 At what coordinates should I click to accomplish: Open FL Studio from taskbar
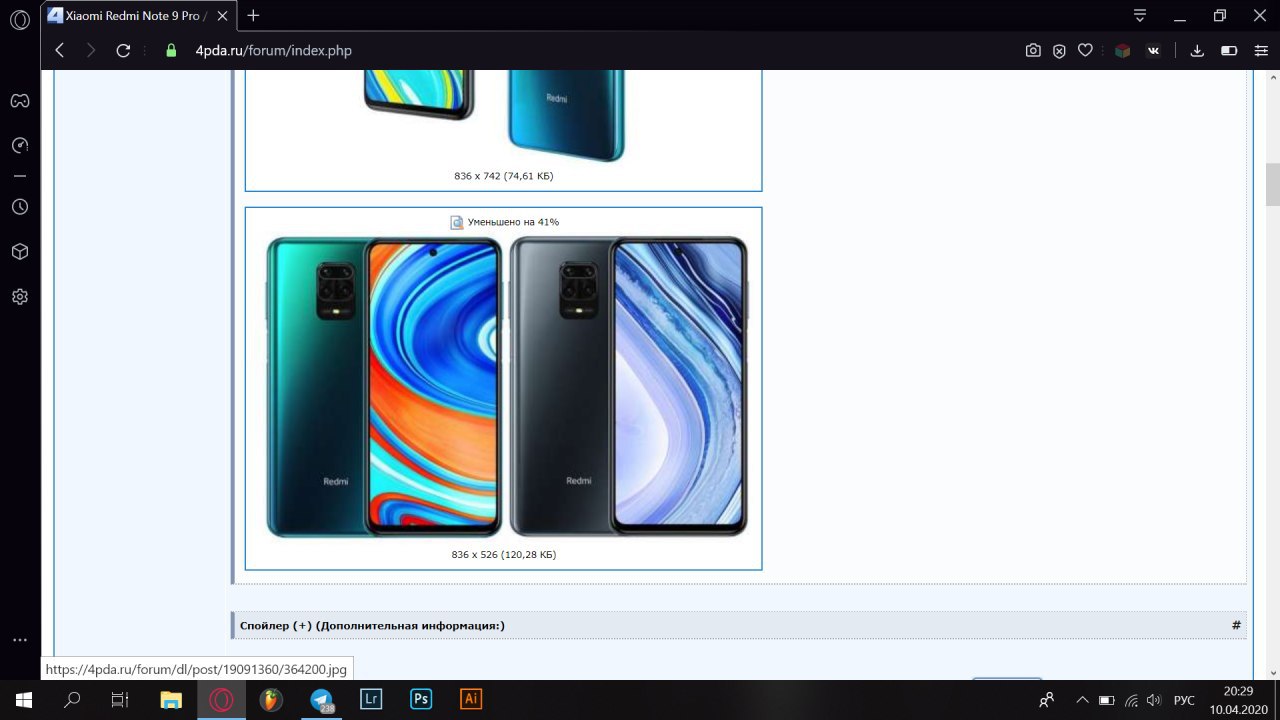point(271,700)
